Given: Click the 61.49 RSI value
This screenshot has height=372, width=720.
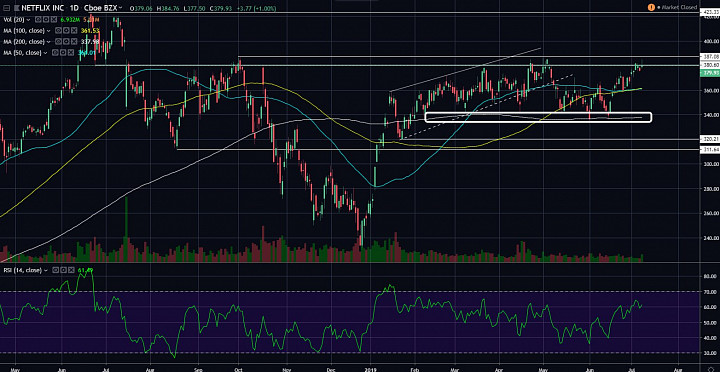Looking at the screenshot, I should [x=85, y=270].
